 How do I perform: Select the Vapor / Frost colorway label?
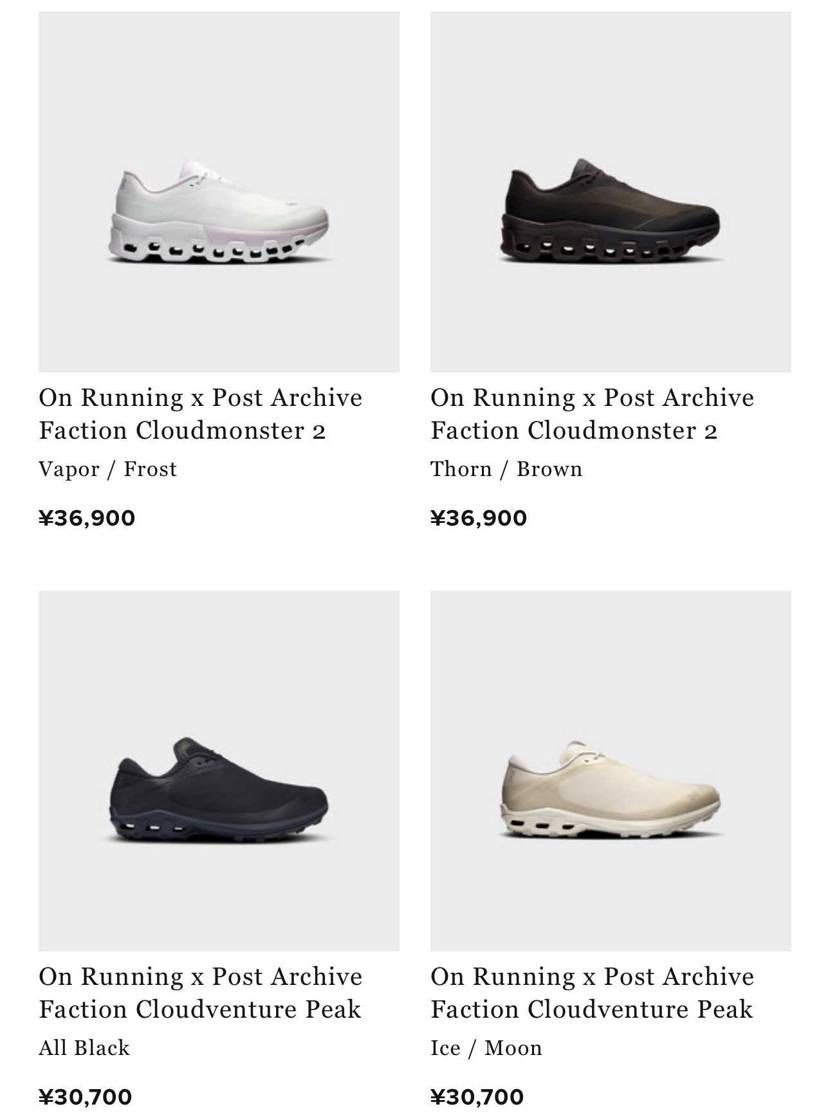(x=107, y=469)
